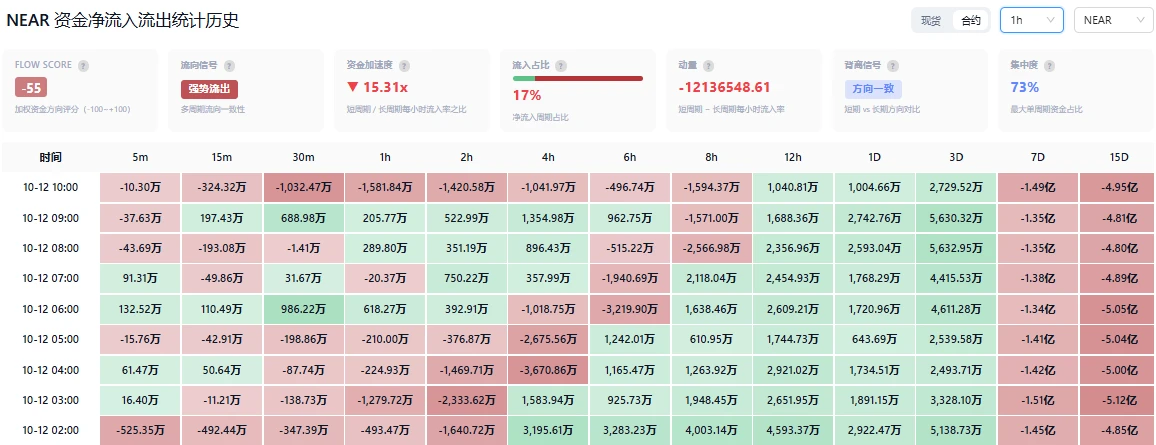Click the -2,566.98万 cell
This screenshot has height=445, width=1156.
click(711, 248)
